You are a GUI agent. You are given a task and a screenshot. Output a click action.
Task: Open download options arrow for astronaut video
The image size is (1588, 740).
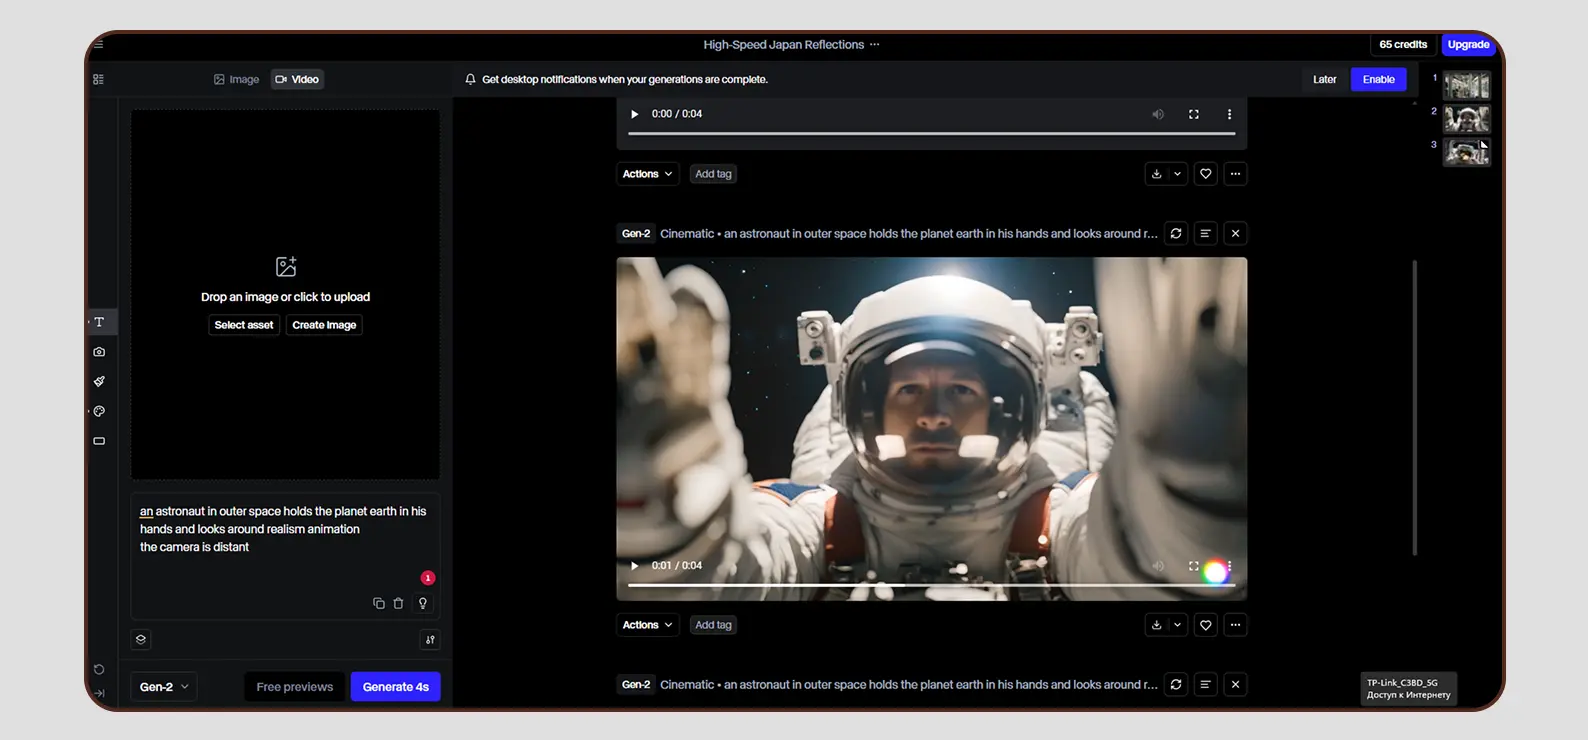tap(1178, 625)
